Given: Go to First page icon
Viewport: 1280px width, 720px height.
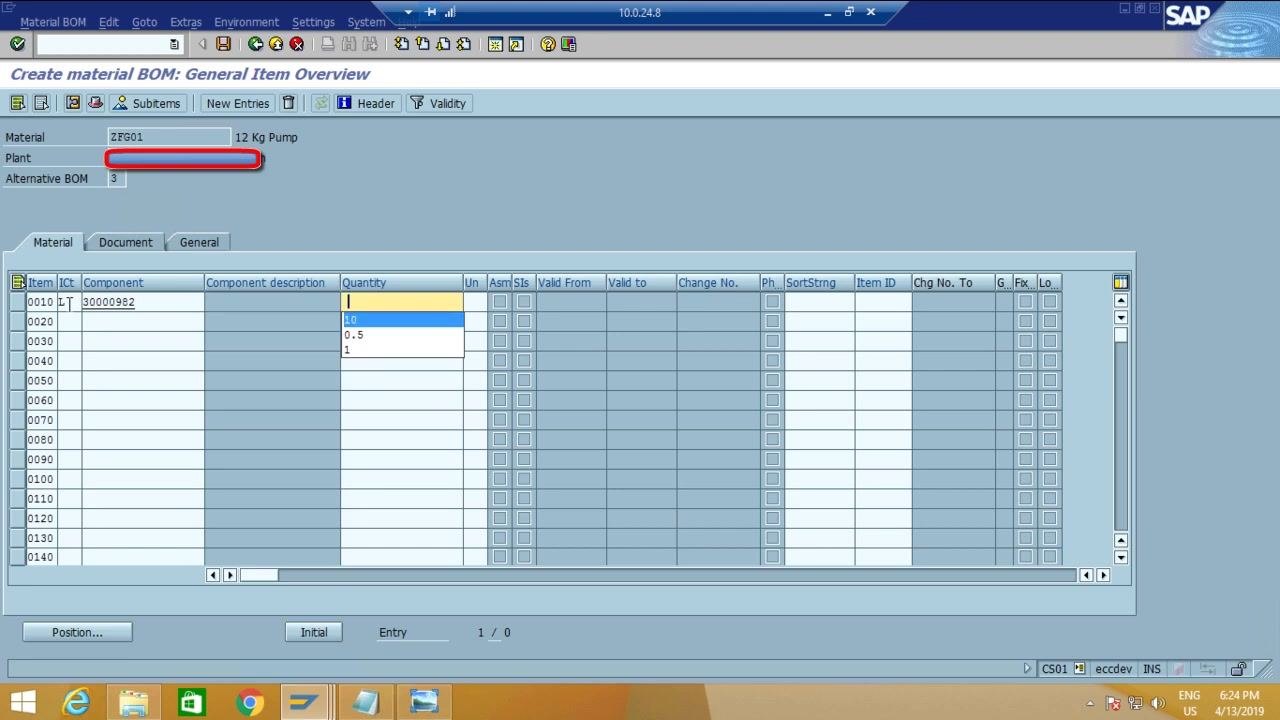Looking at the screenshot, I should [401, 44].
